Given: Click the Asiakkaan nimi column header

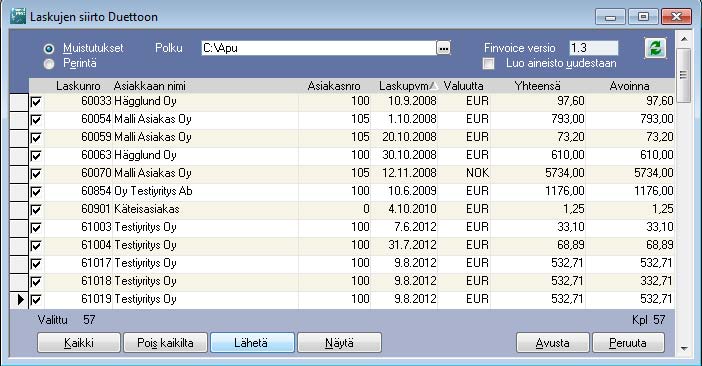Looking at the screenshot, I should click(205, 86).
